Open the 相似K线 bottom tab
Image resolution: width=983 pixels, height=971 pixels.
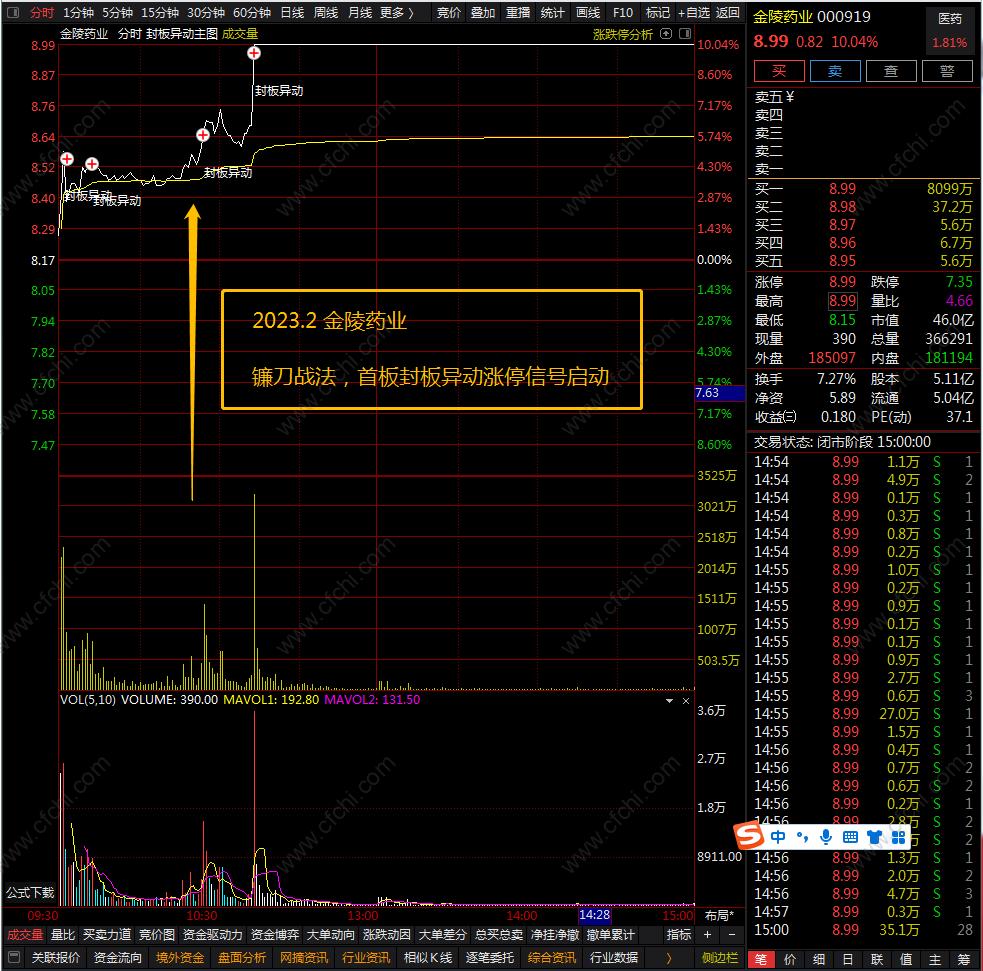pos(428,958)
